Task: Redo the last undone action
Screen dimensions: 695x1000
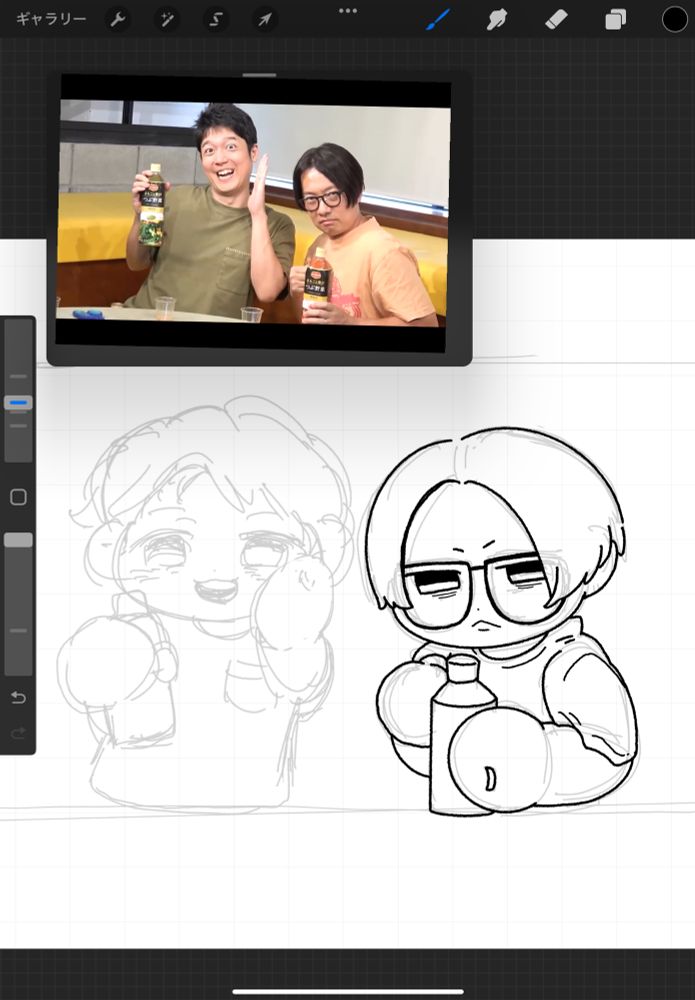Action: click(x=18, y=733)
